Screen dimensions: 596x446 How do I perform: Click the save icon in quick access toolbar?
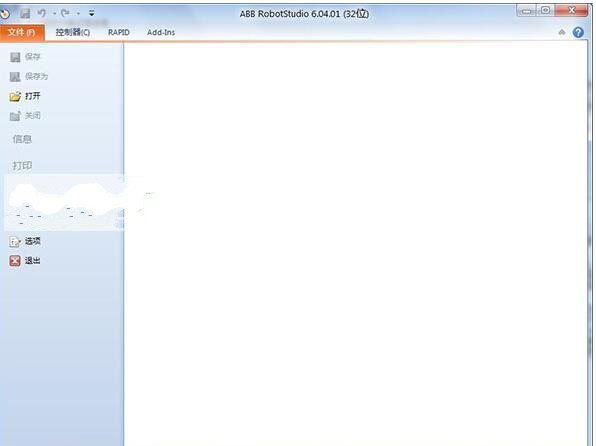pyautogui.click(x=25, y=14)
